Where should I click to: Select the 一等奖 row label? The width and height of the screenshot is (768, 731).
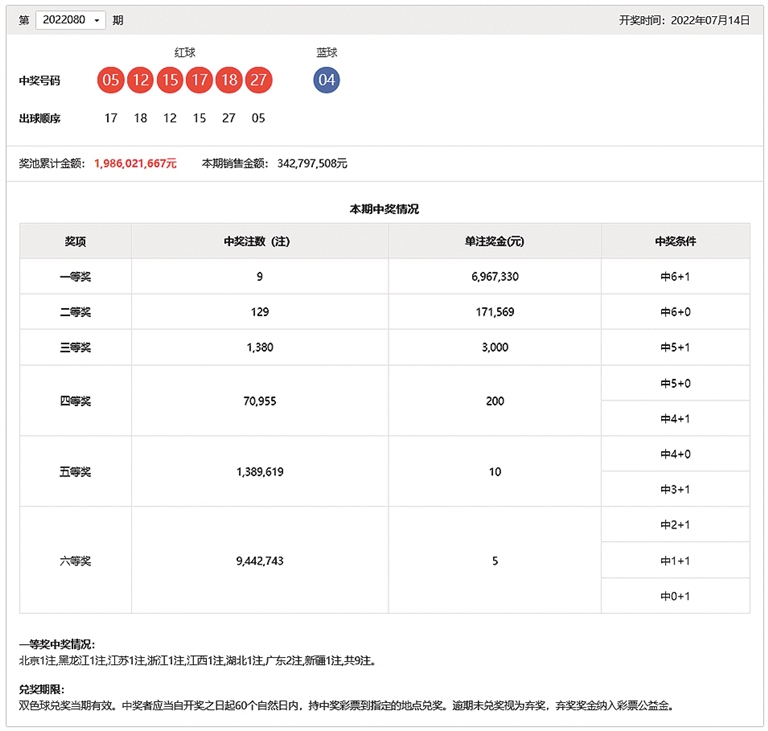75,276
